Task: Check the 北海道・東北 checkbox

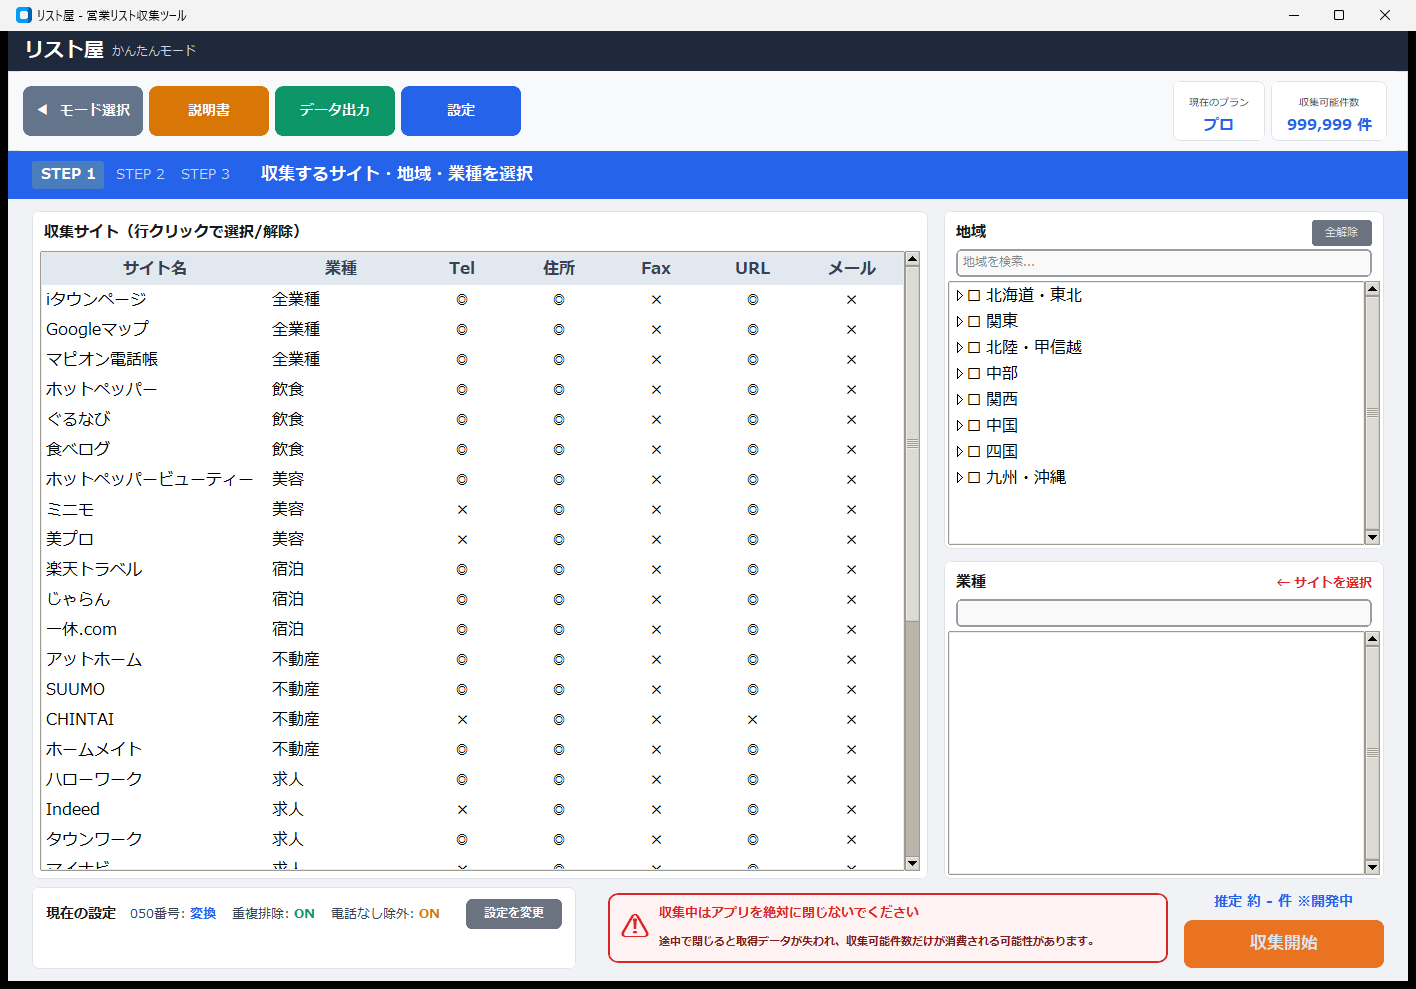Action: click(x=974, y=296)
